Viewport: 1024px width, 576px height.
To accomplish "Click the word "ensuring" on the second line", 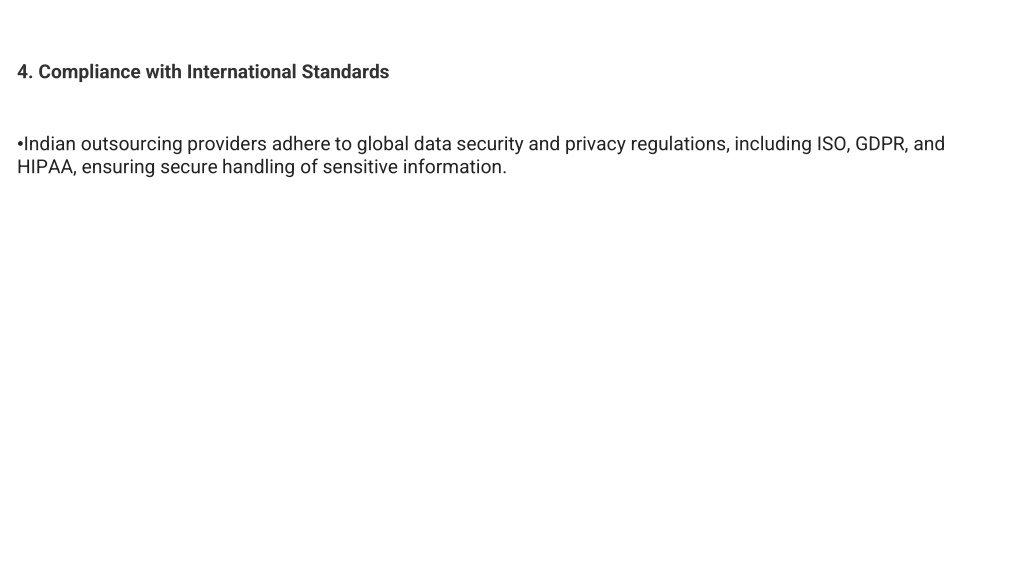I will (118, 168).
